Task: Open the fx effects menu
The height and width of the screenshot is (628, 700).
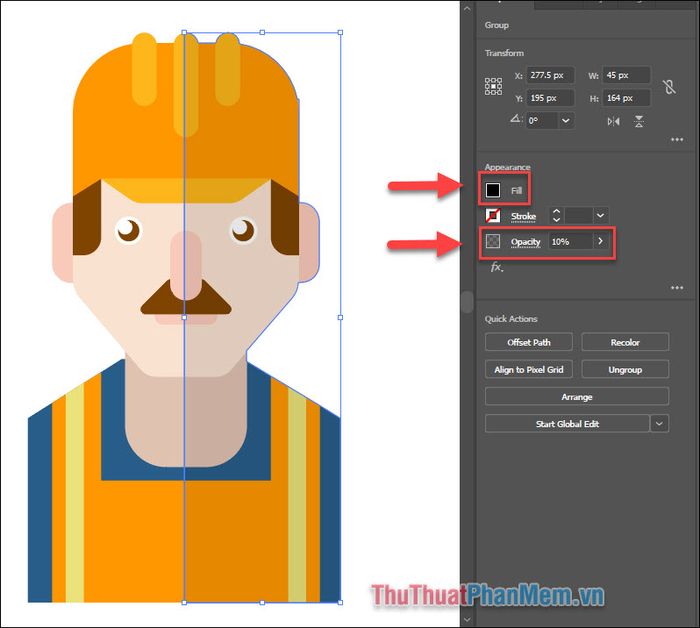Action: pyautogui.click(x=497, y=267)
